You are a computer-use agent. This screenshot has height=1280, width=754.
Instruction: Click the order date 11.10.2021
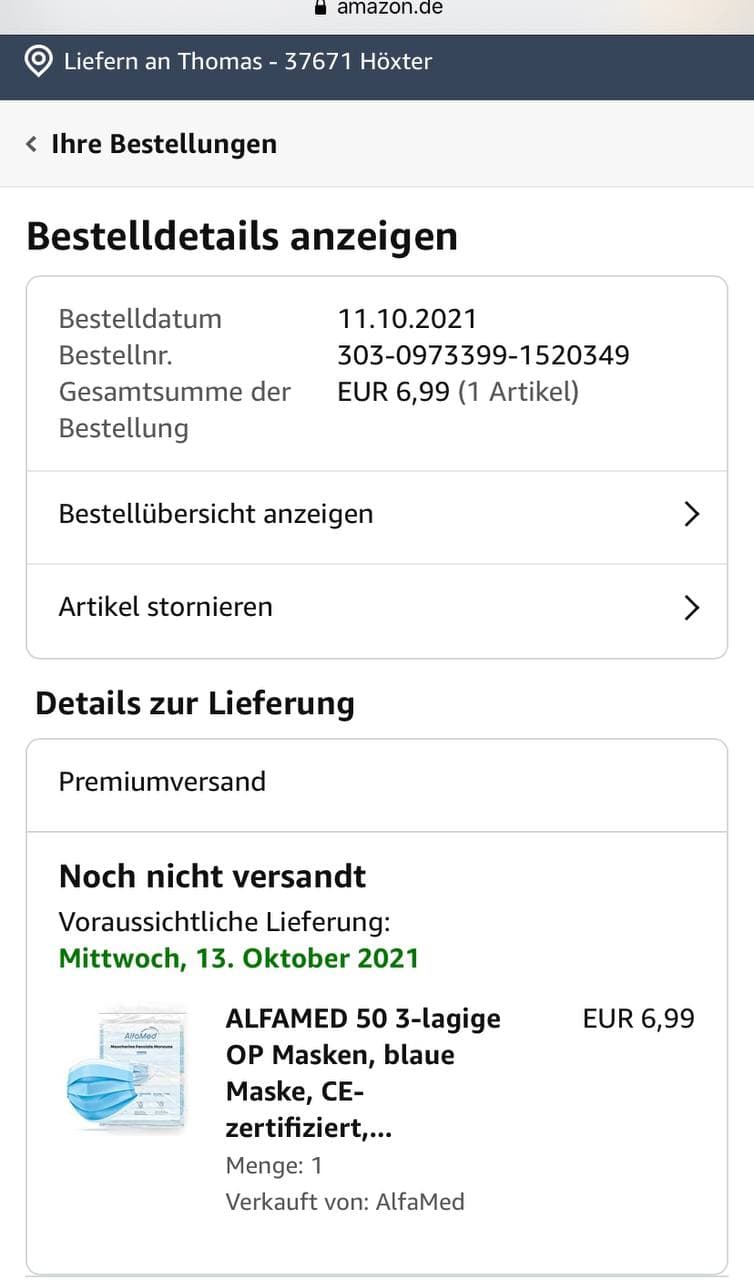[x=407, y=319]
